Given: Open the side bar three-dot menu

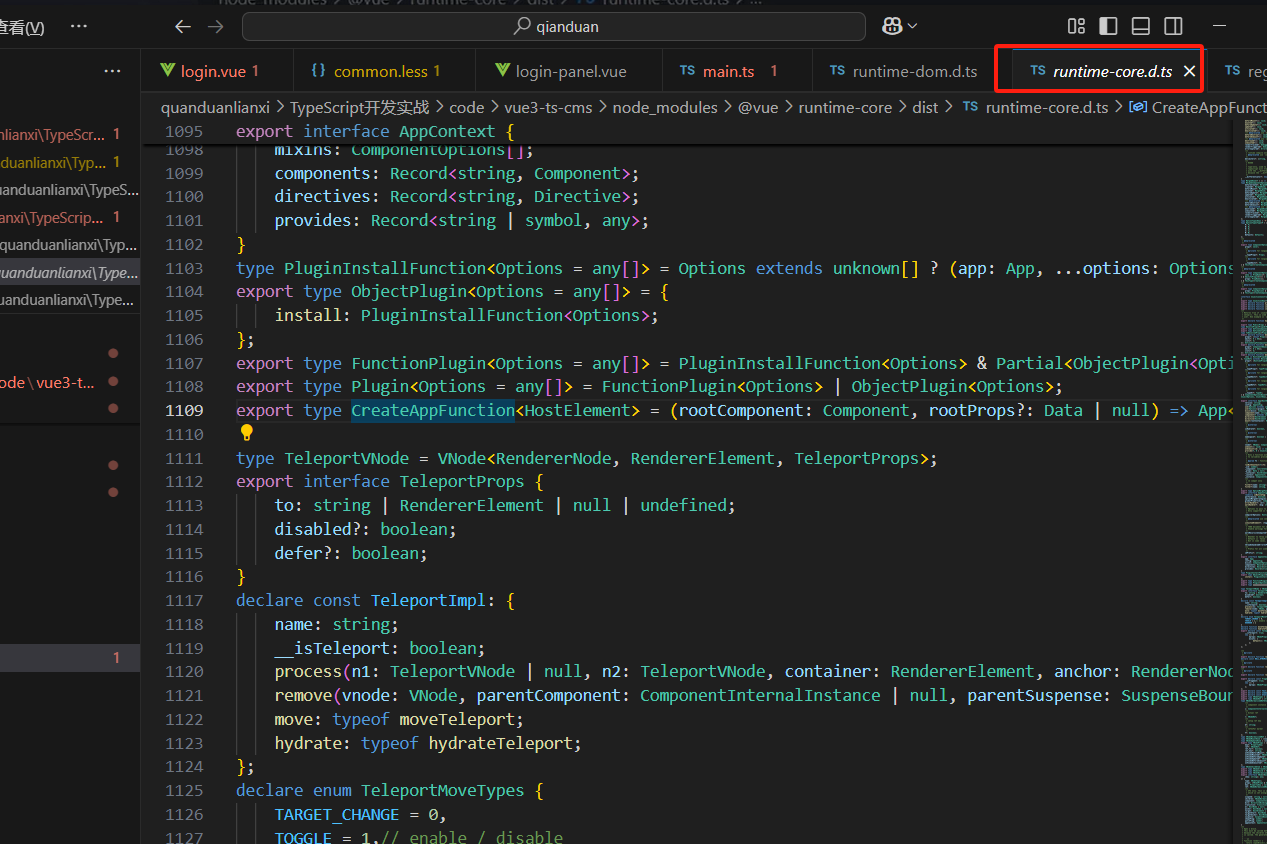Looking at the screenshot, I should 113,71.
